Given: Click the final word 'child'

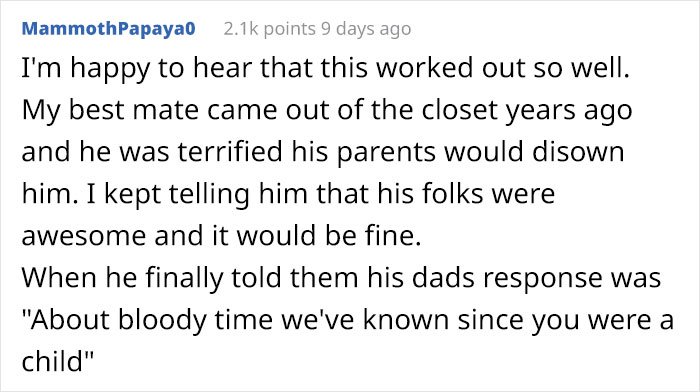Looking at the screenshot, I should (x=52, y=362).
